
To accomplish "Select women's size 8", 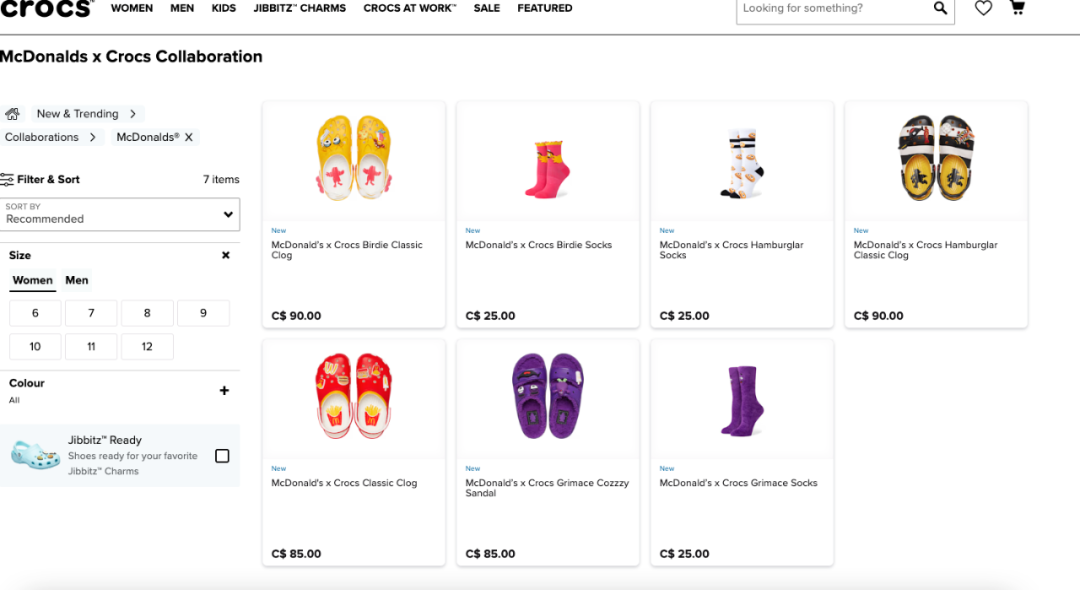I will [147, 313].
